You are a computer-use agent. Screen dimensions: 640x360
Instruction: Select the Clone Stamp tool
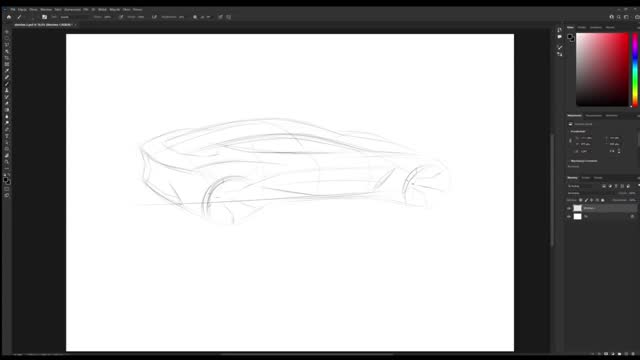(7, 91)
